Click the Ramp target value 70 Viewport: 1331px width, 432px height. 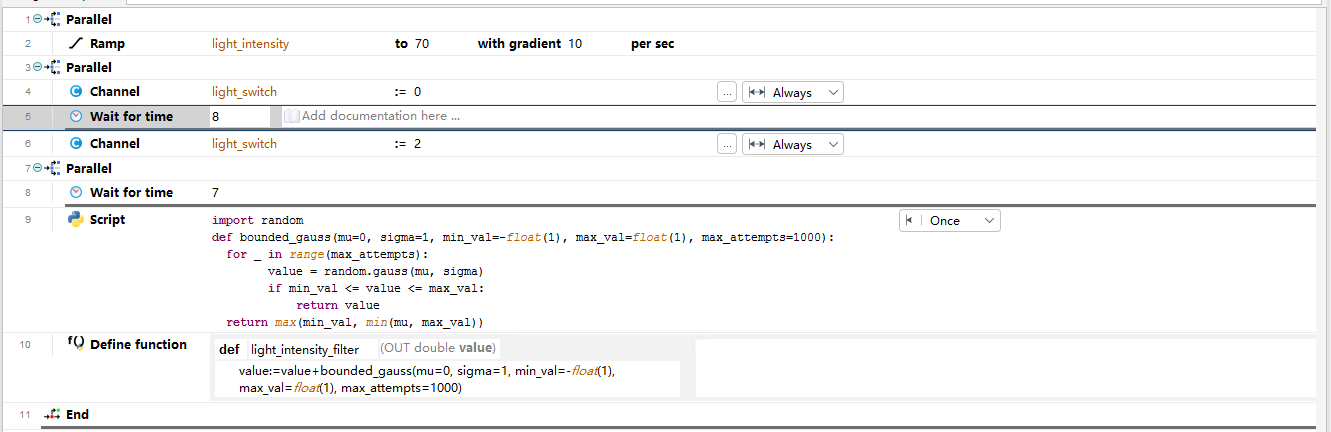click(x=422, y=44)
